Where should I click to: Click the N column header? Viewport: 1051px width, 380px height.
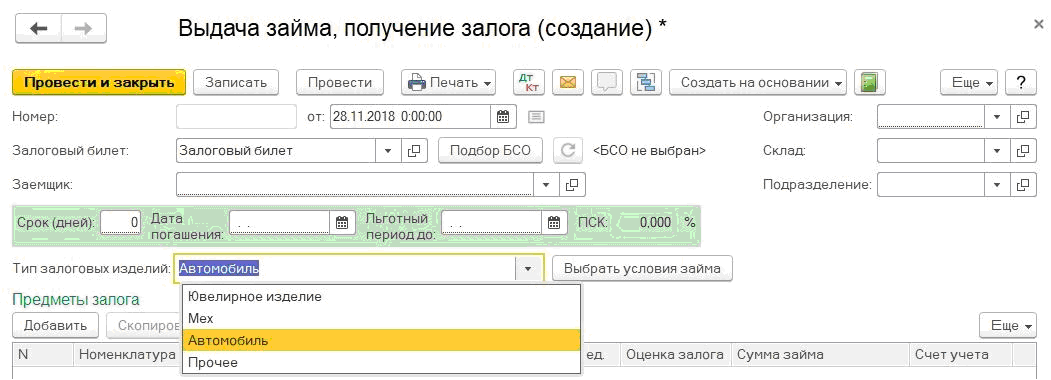42,355
